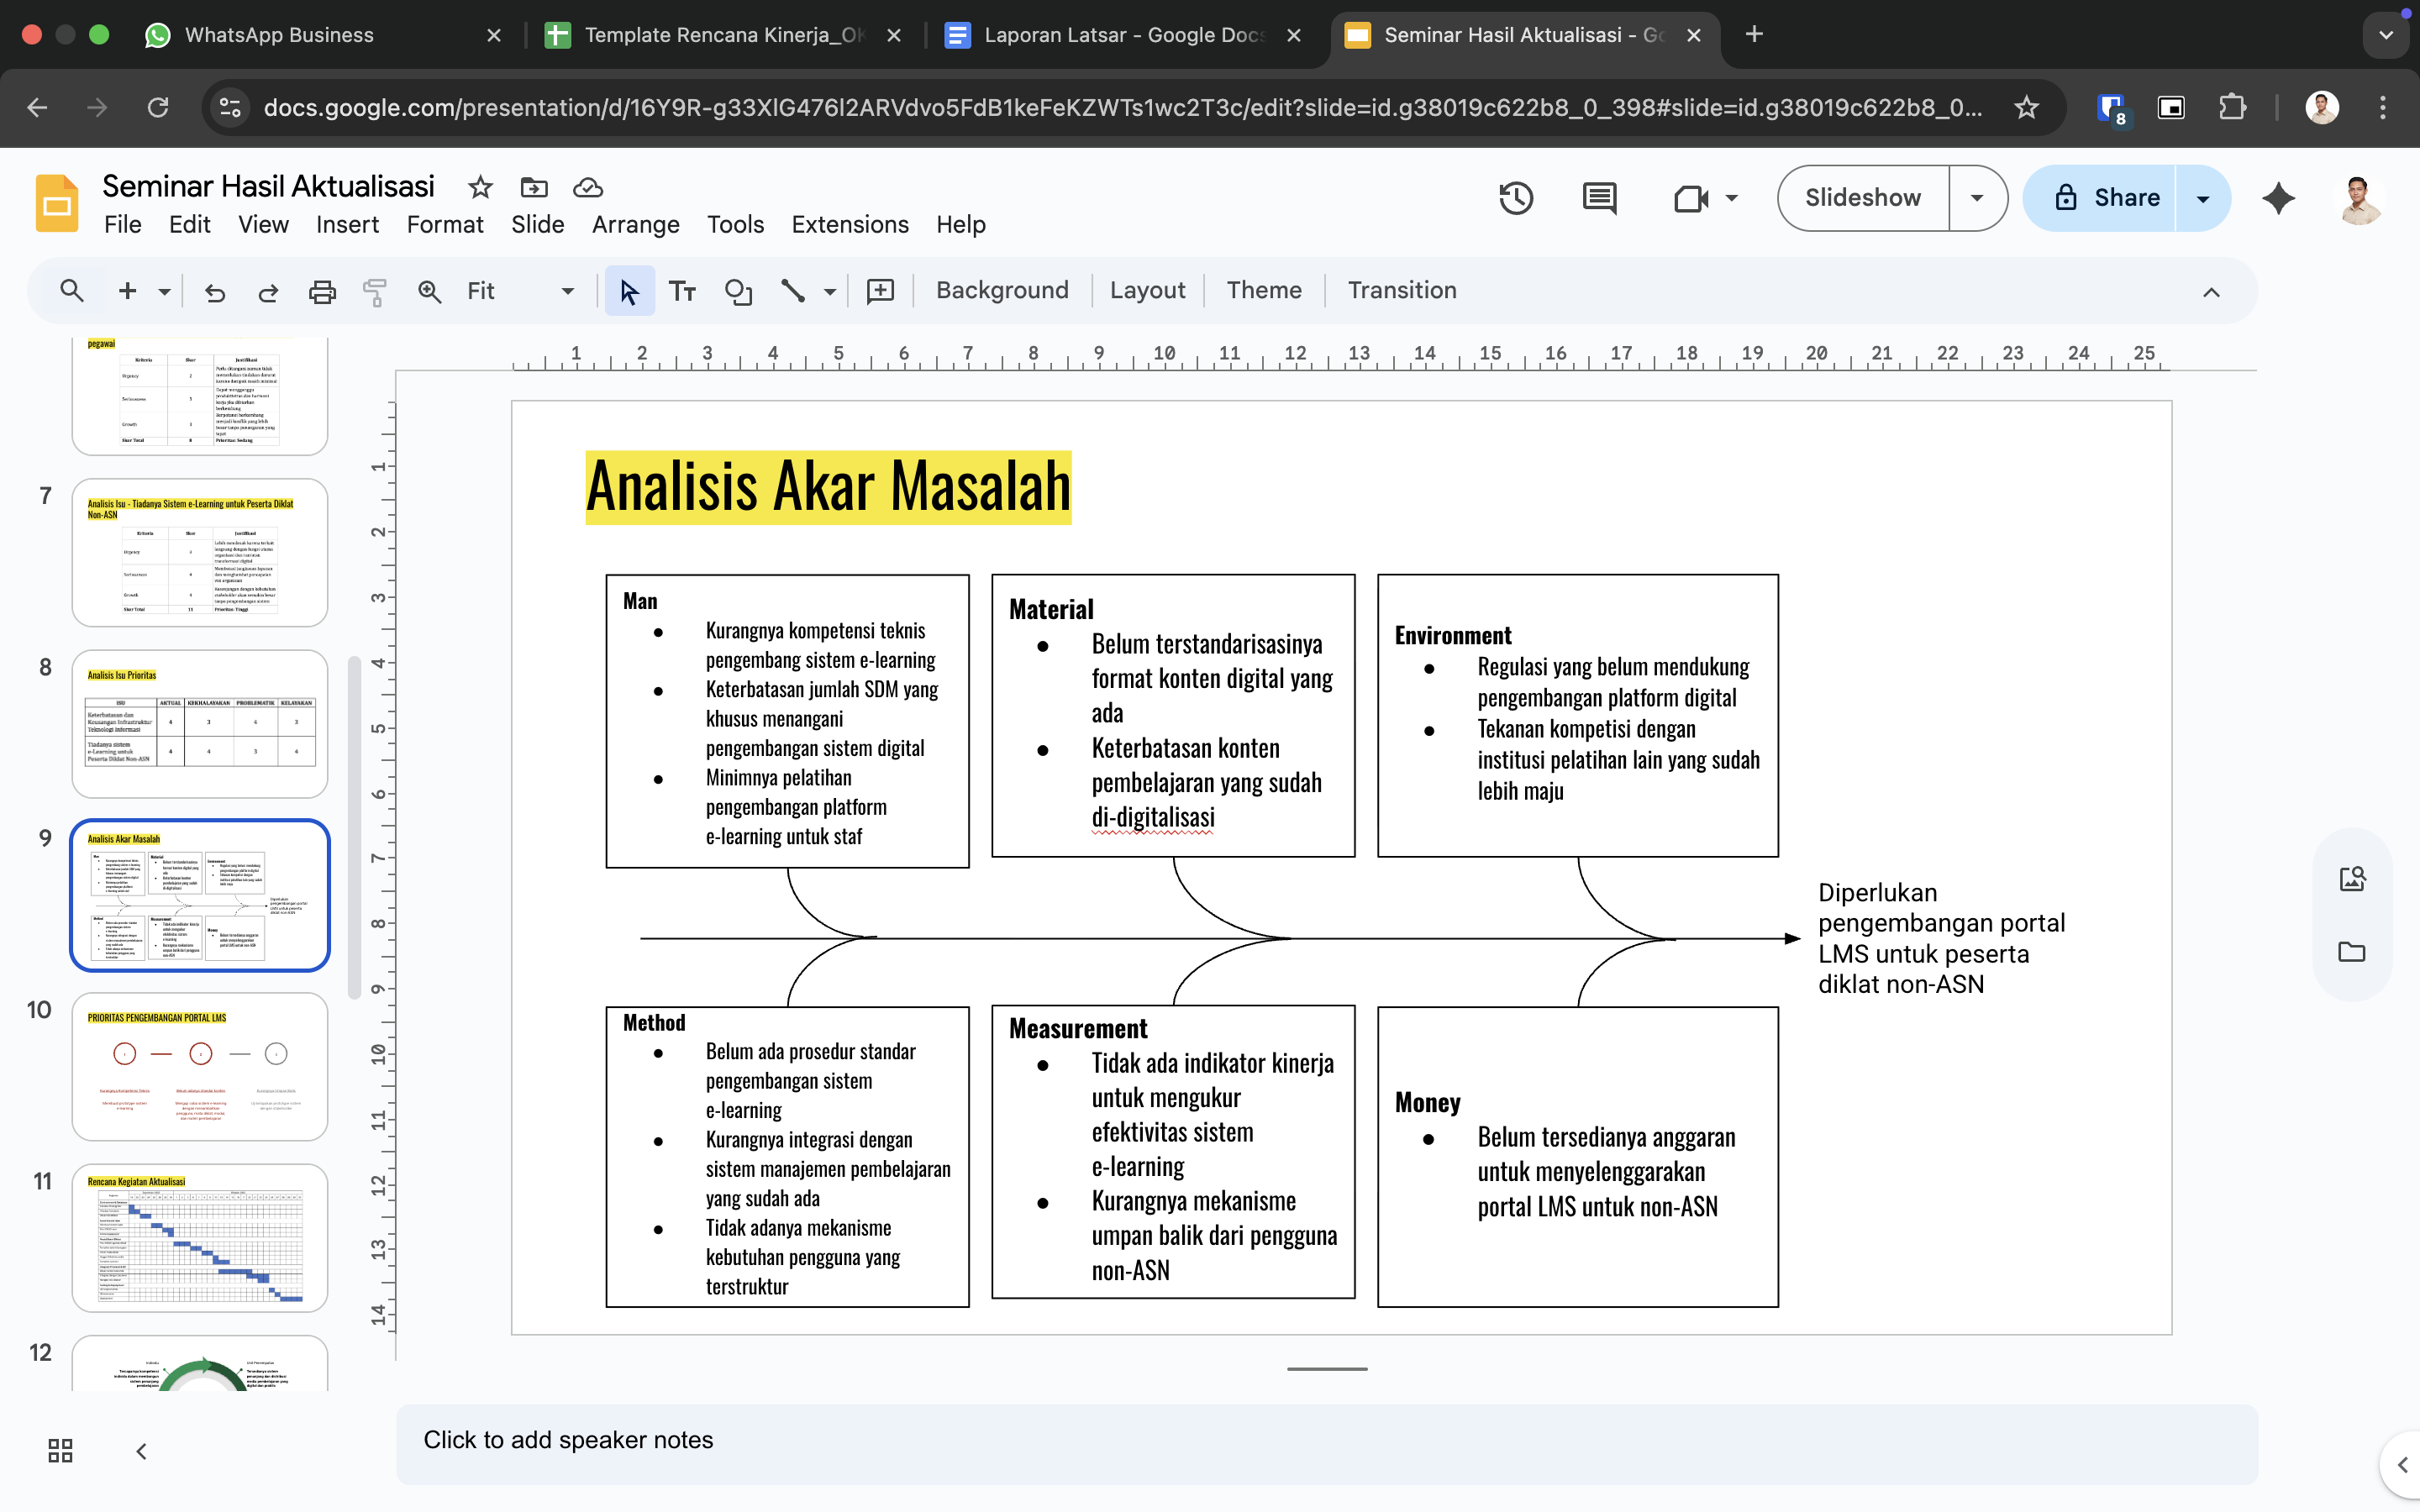
Task: Select the shape tool icon
Action: (x=738, y=291)
